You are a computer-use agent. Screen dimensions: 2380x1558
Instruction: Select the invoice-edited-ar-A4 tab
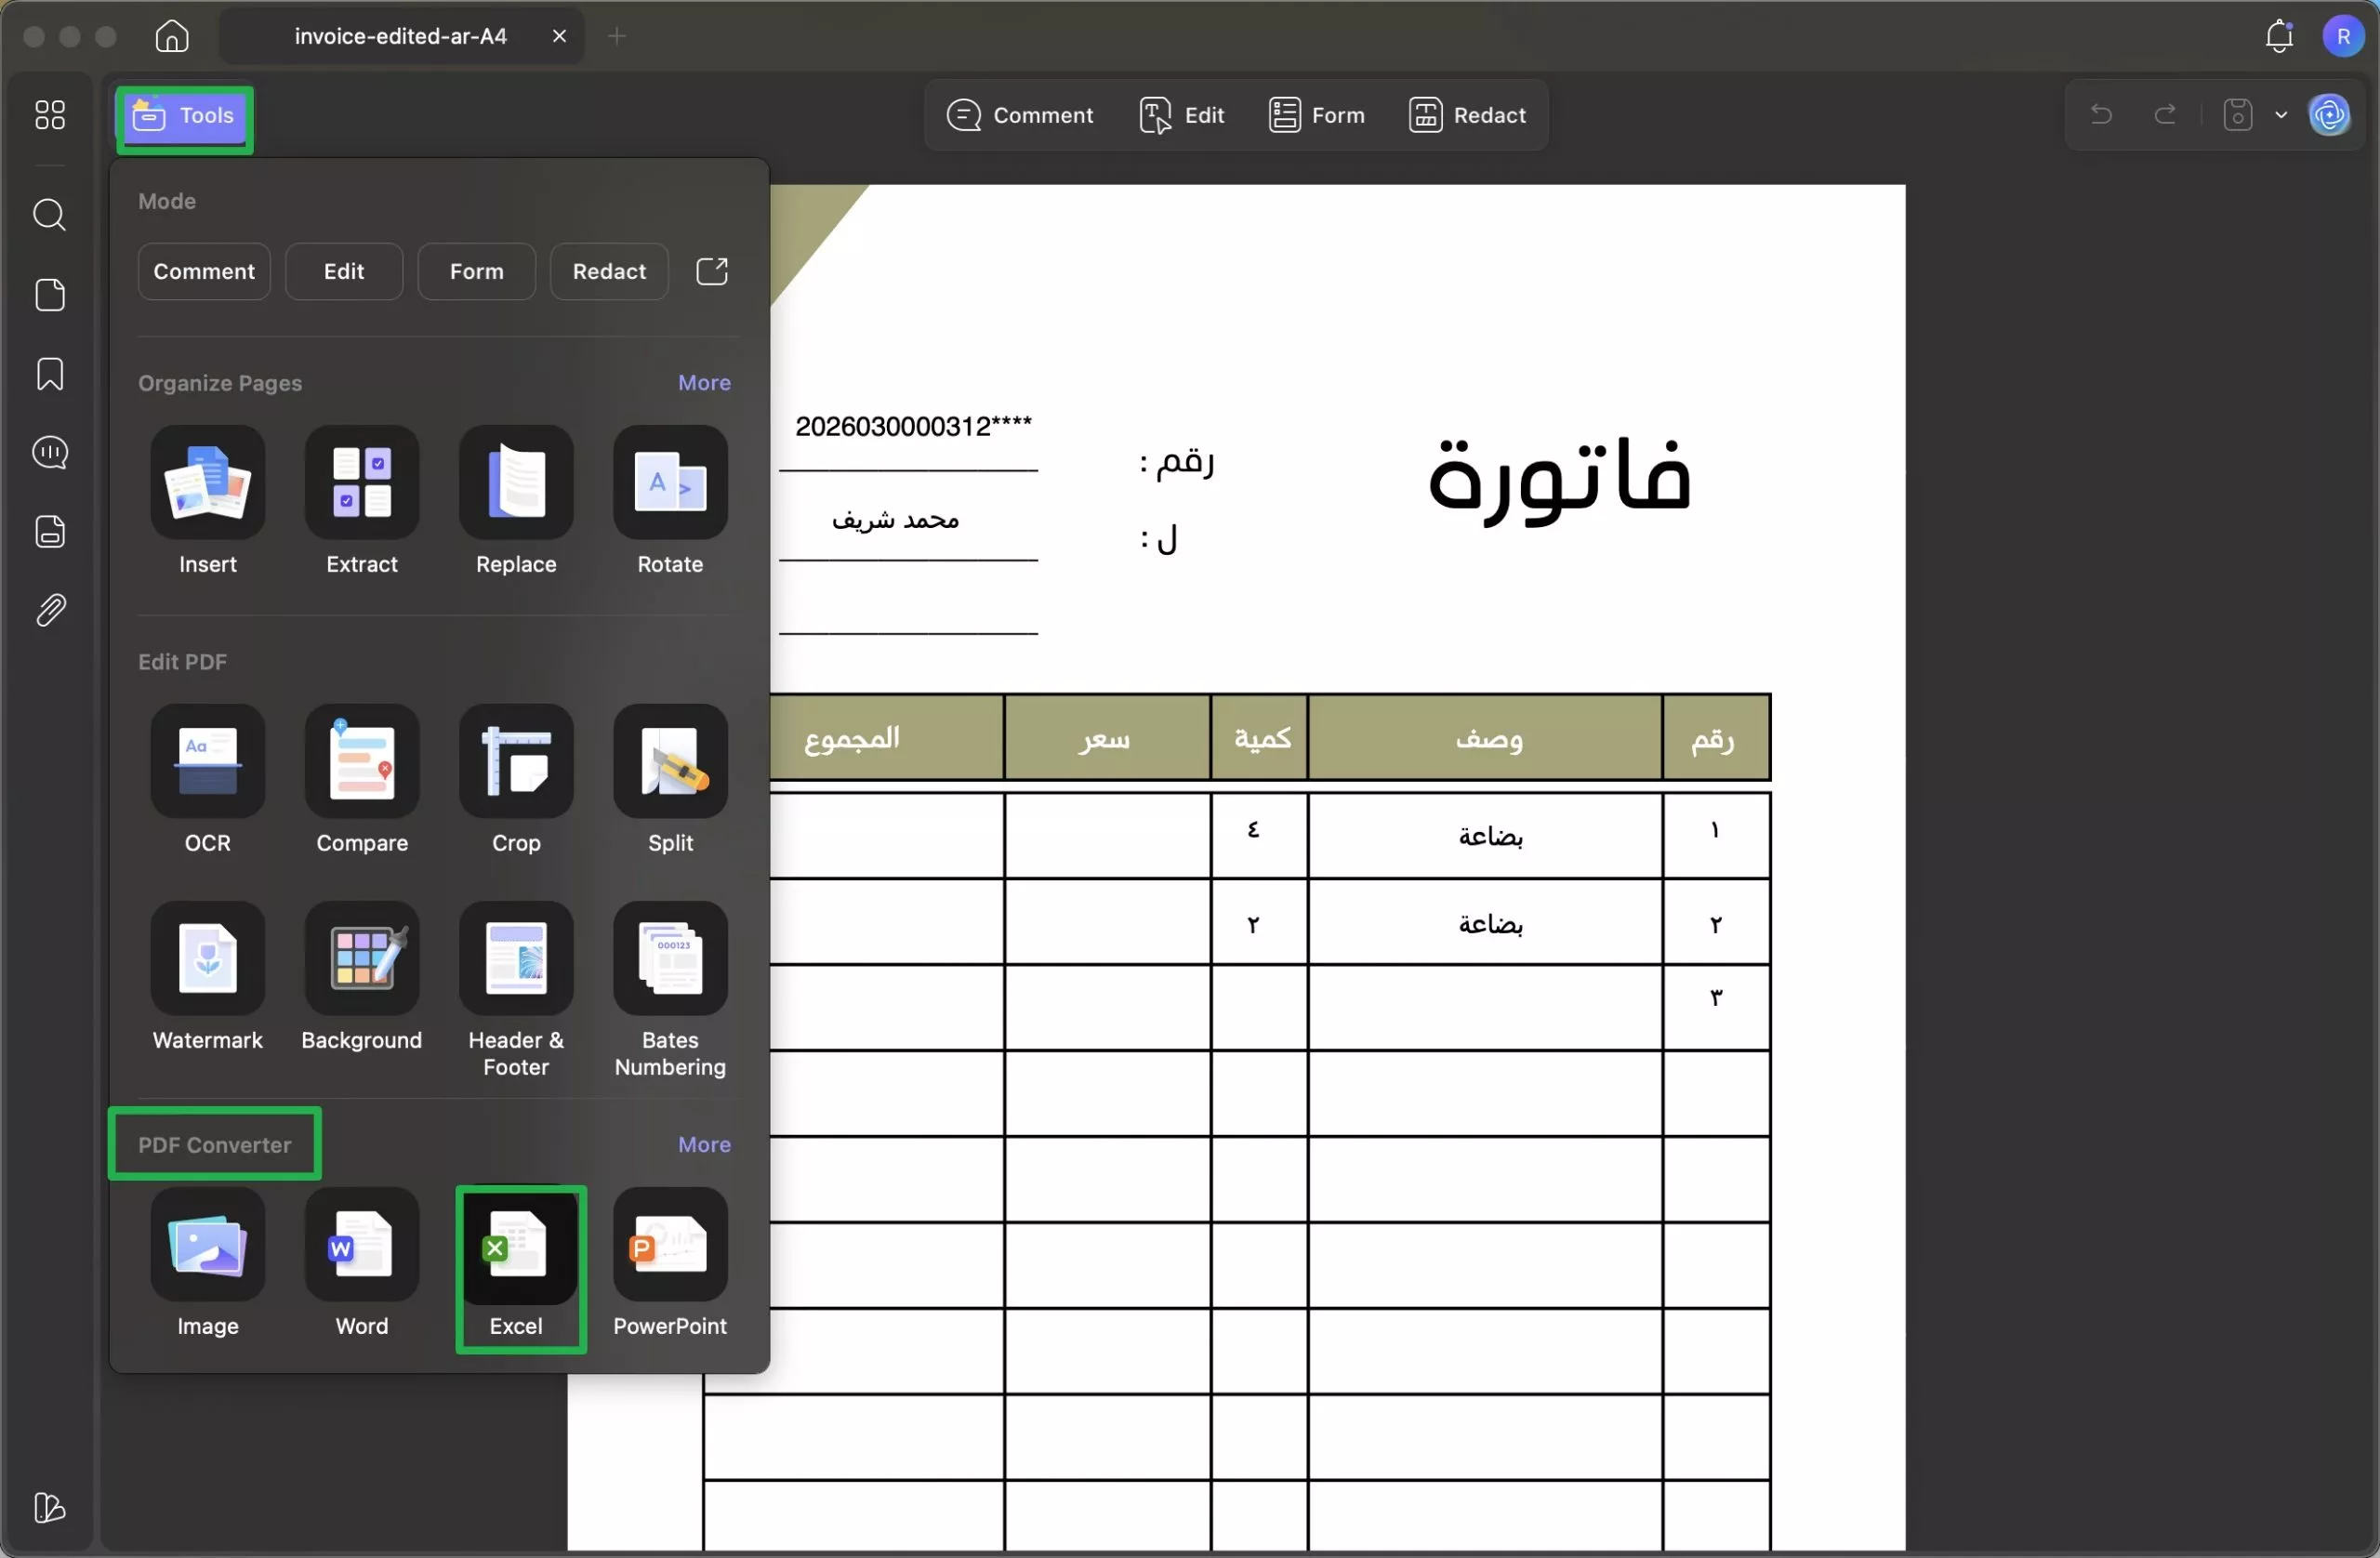(x=399, y=35)
